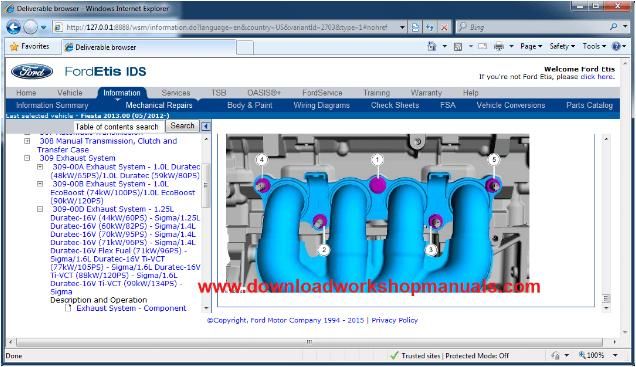Click the Compatibility View icon
636x367 pixels.
[415, 28]
